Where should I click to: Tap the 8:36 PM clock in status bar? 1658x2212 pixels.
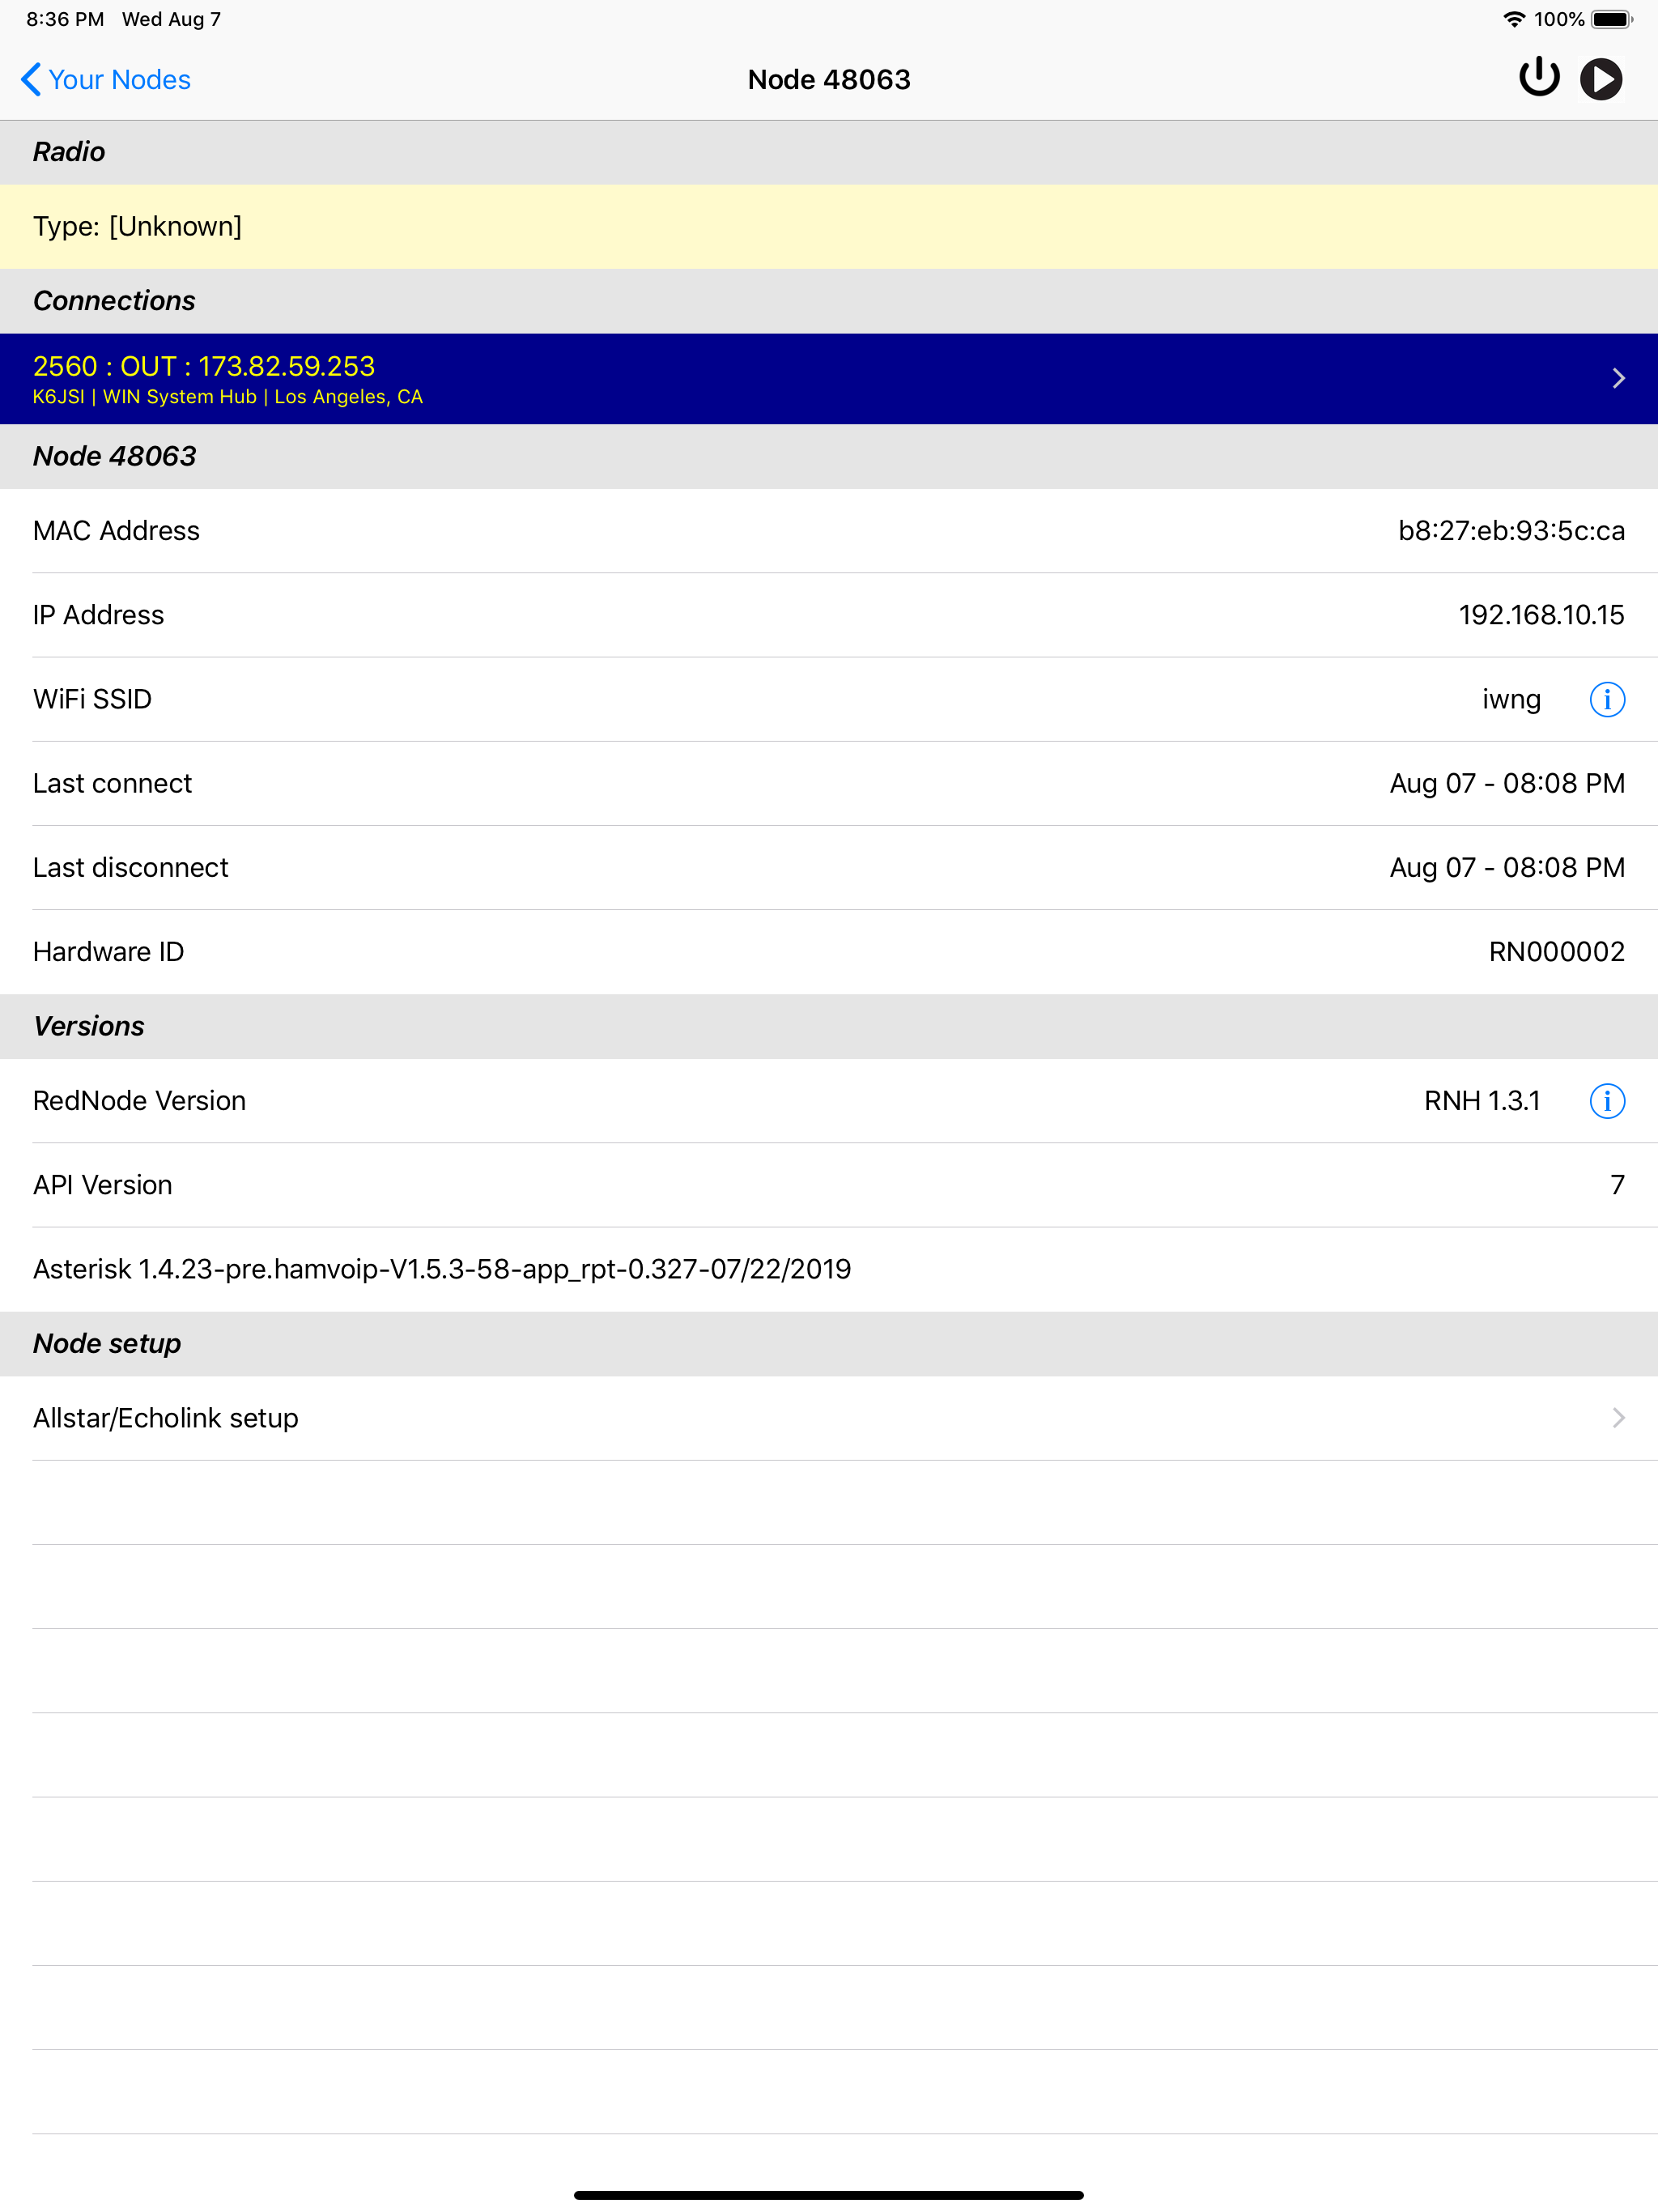pyautogui.click(x=65, y=19)
